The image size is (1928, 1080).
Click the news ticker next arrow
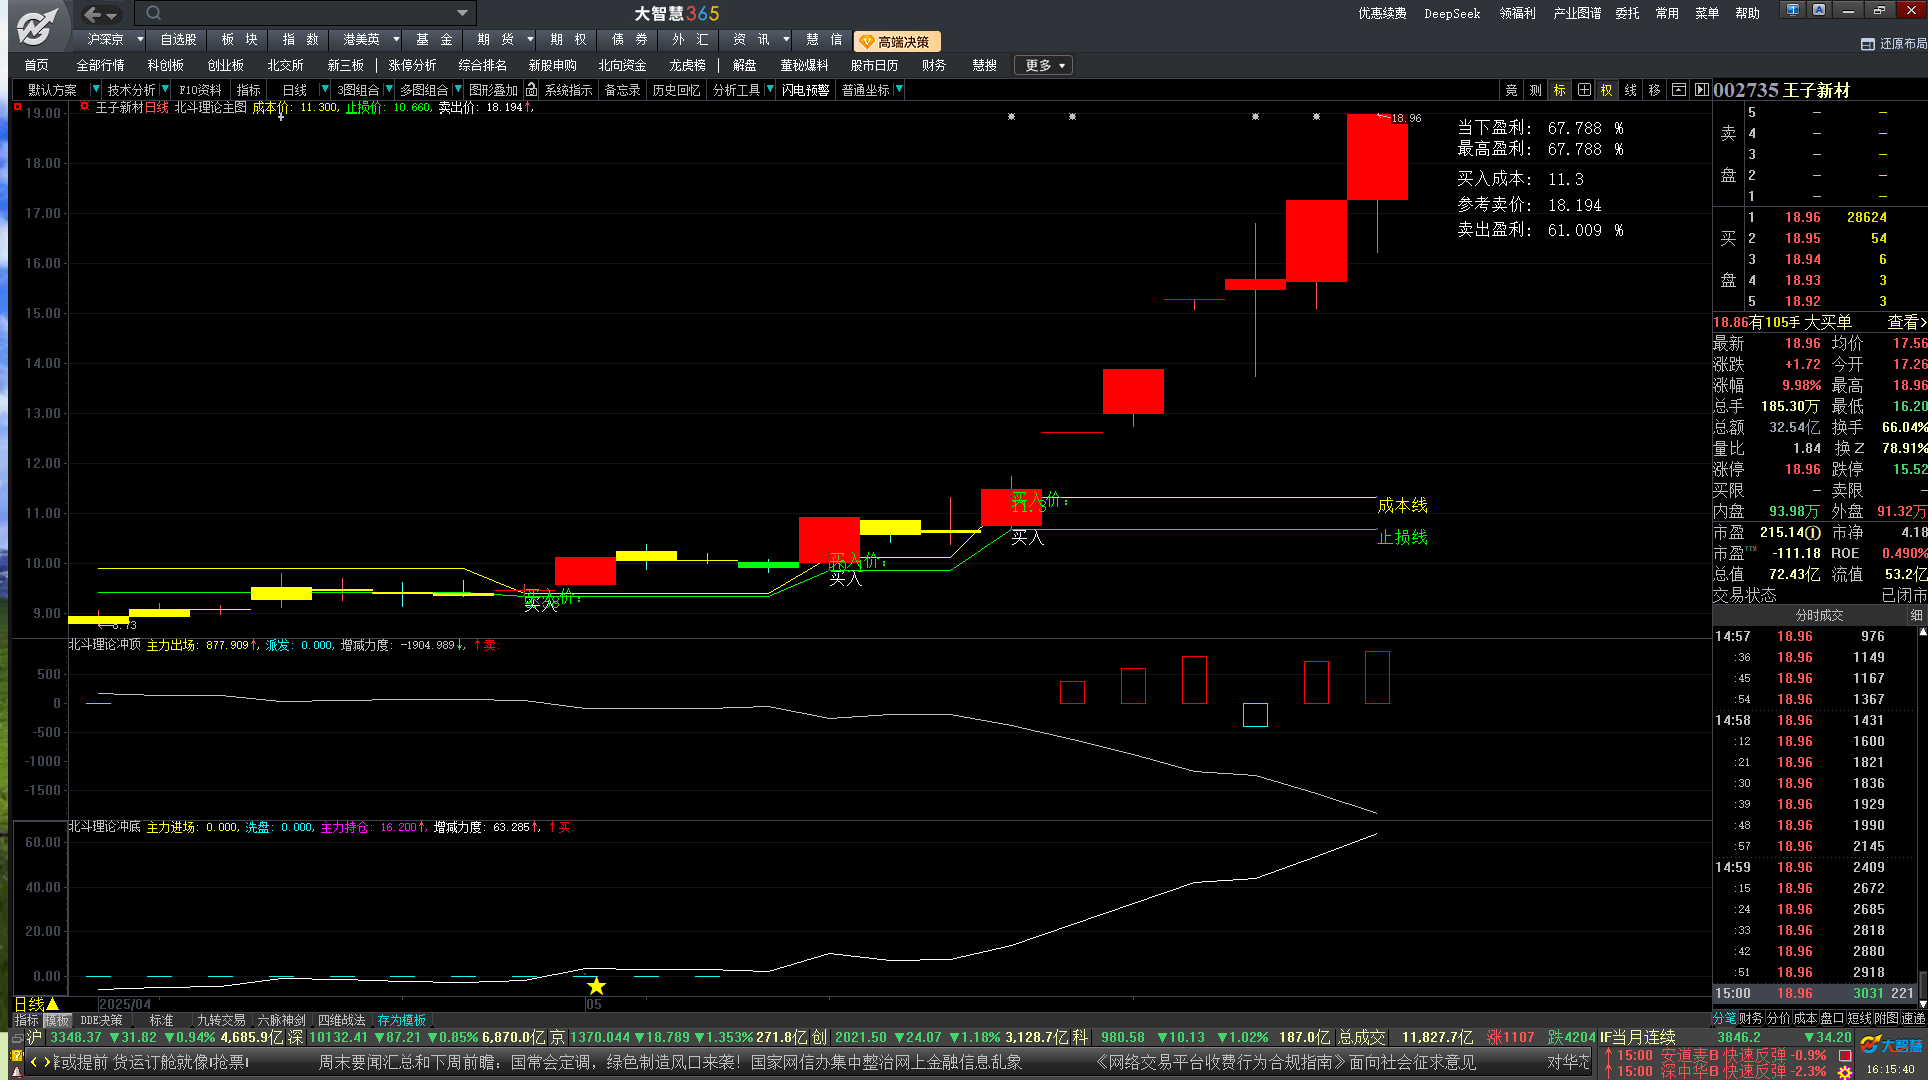click(46, 1062)
